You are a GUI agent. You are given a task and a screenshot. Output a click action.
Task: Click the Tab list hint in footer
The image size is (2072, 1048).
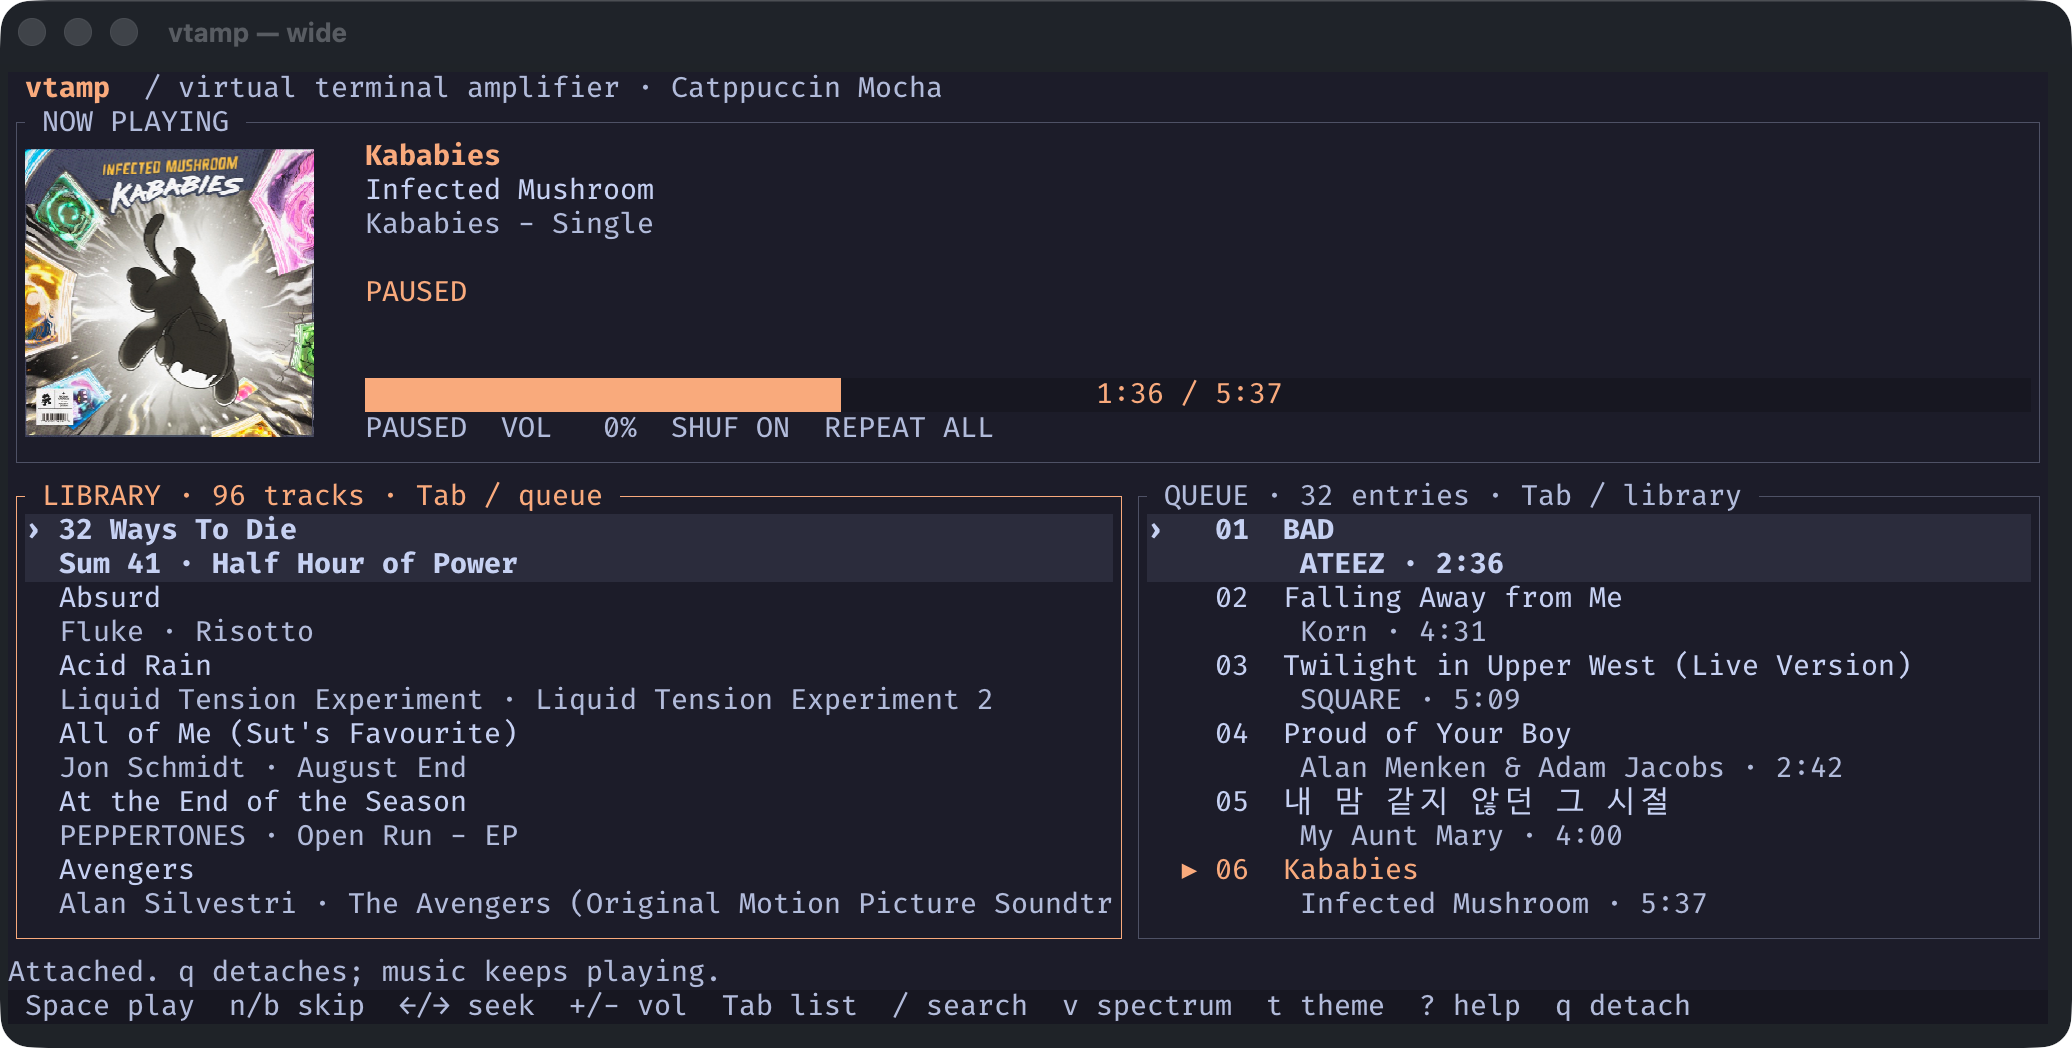[x=790, y=1006]
